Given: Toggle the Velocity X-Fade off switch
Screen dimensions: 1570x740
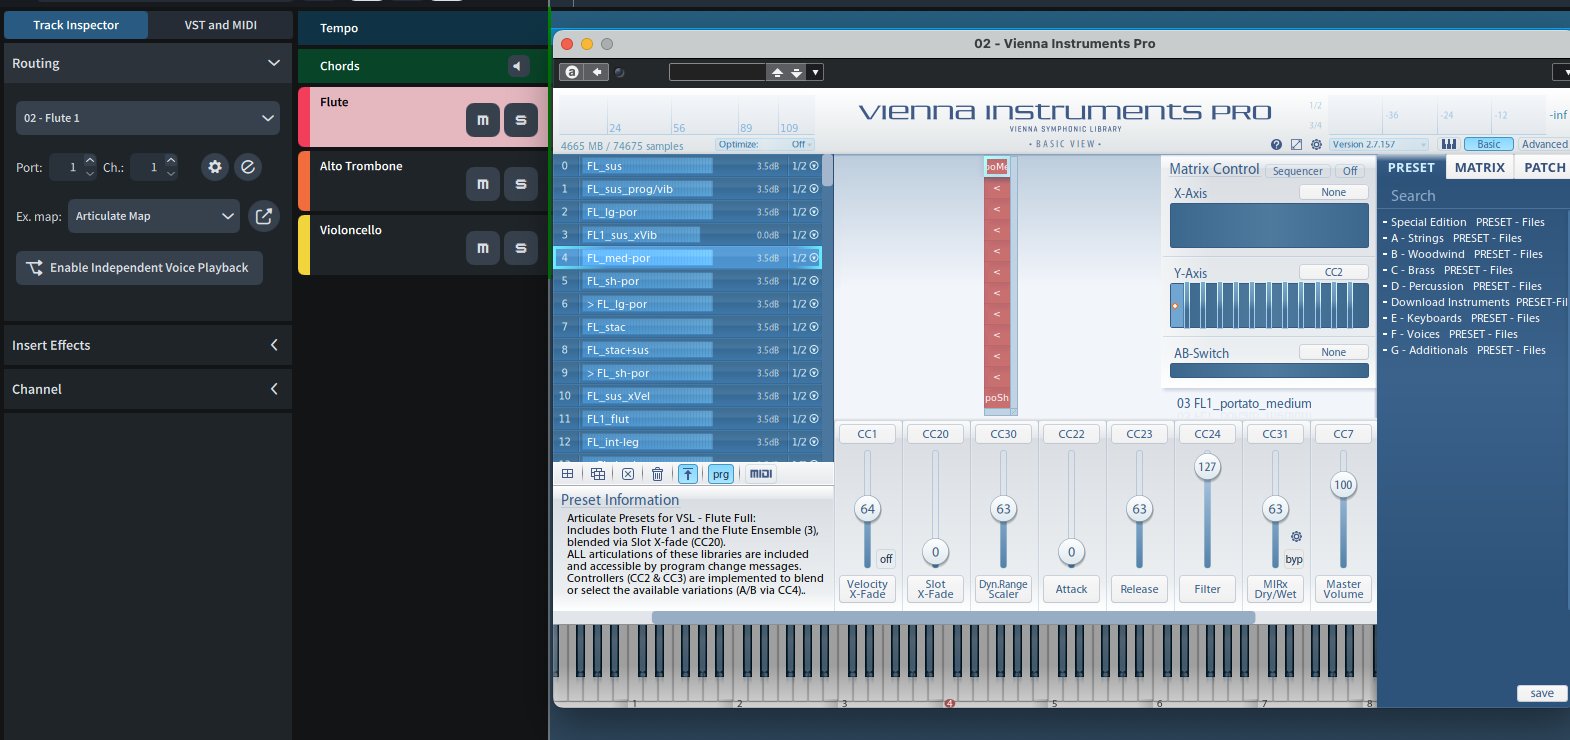Looking at the screenshot, I should point(886,559).
